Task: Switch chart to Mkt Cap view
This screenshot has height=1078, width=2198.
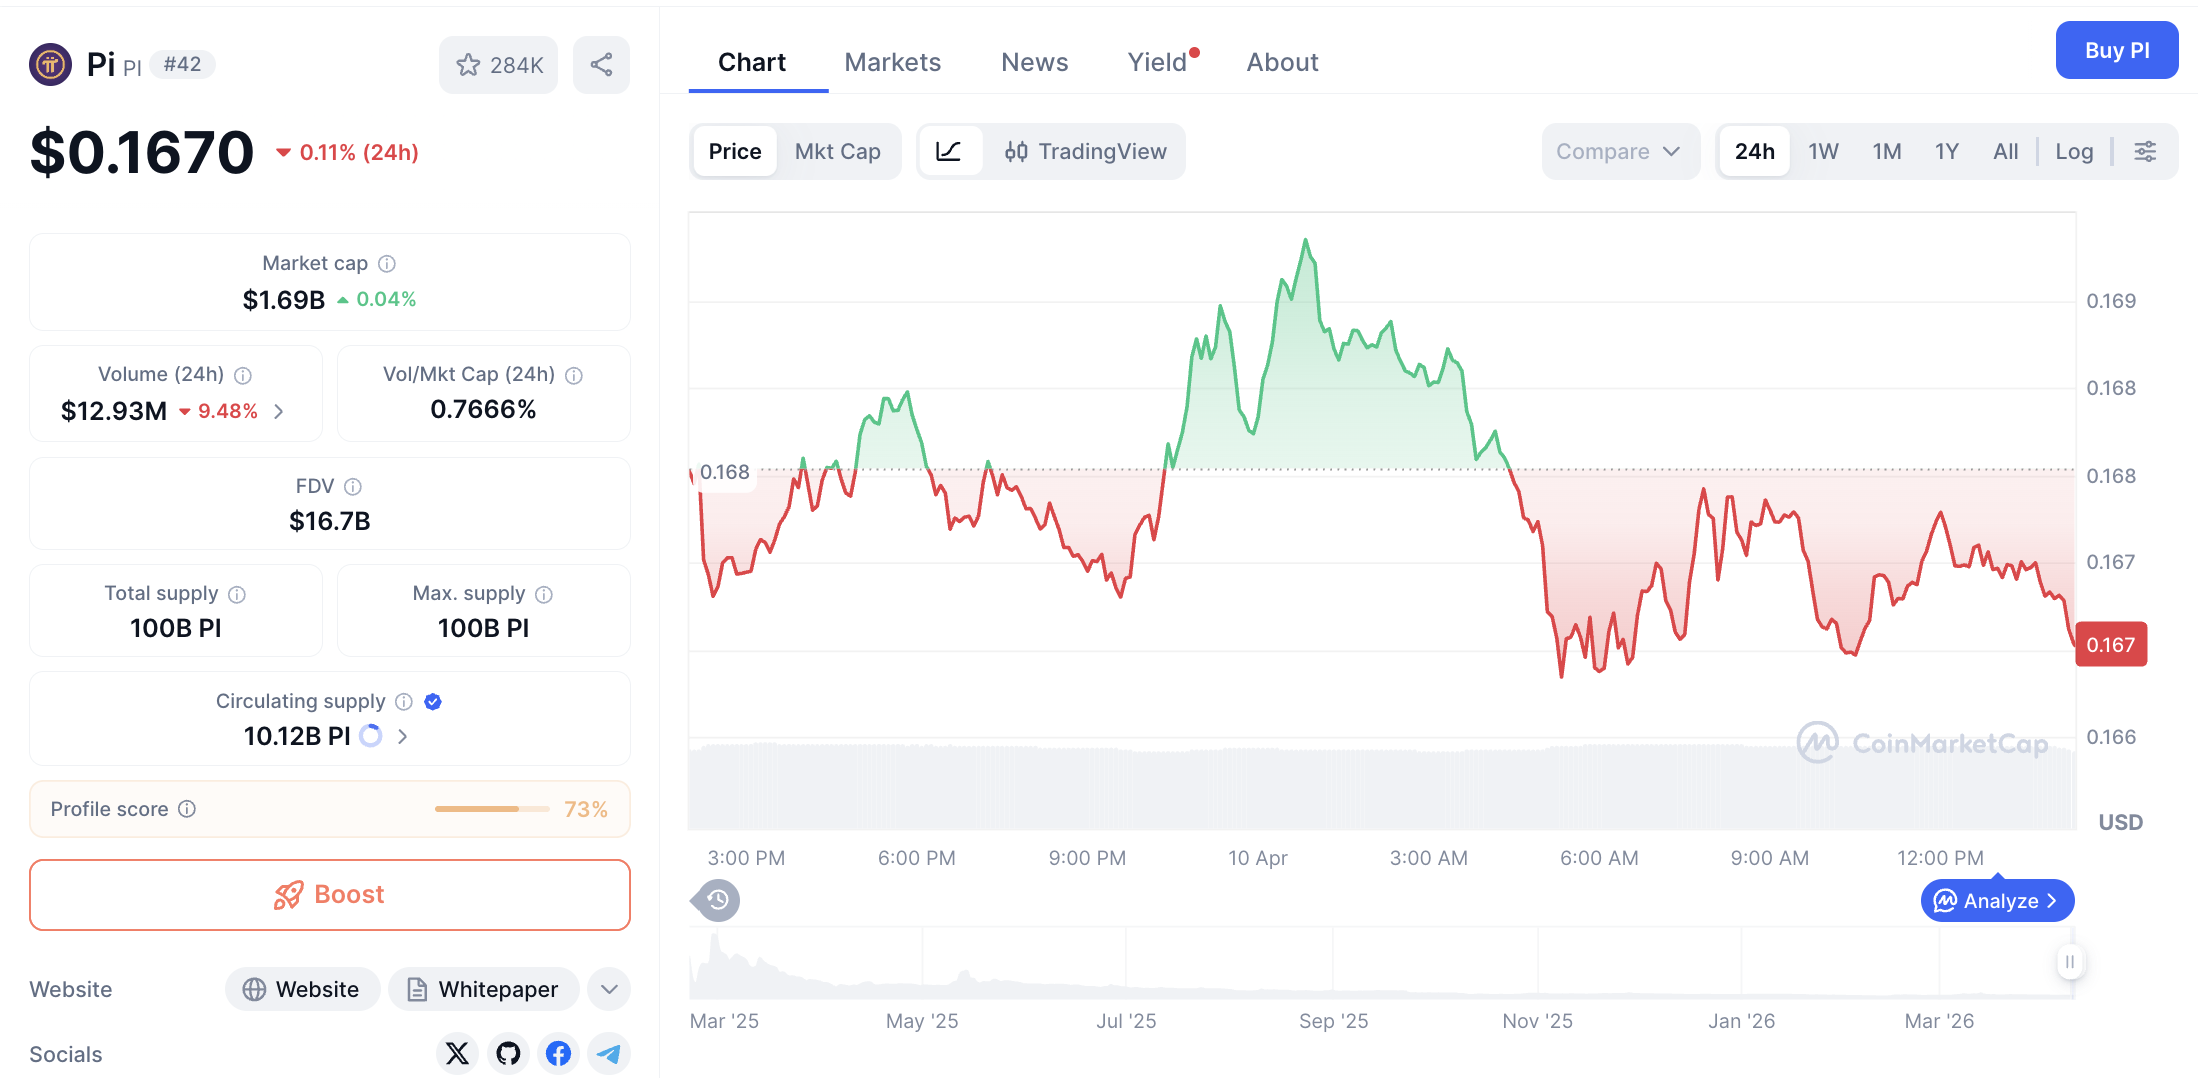Action: click(x=838, y=151)
